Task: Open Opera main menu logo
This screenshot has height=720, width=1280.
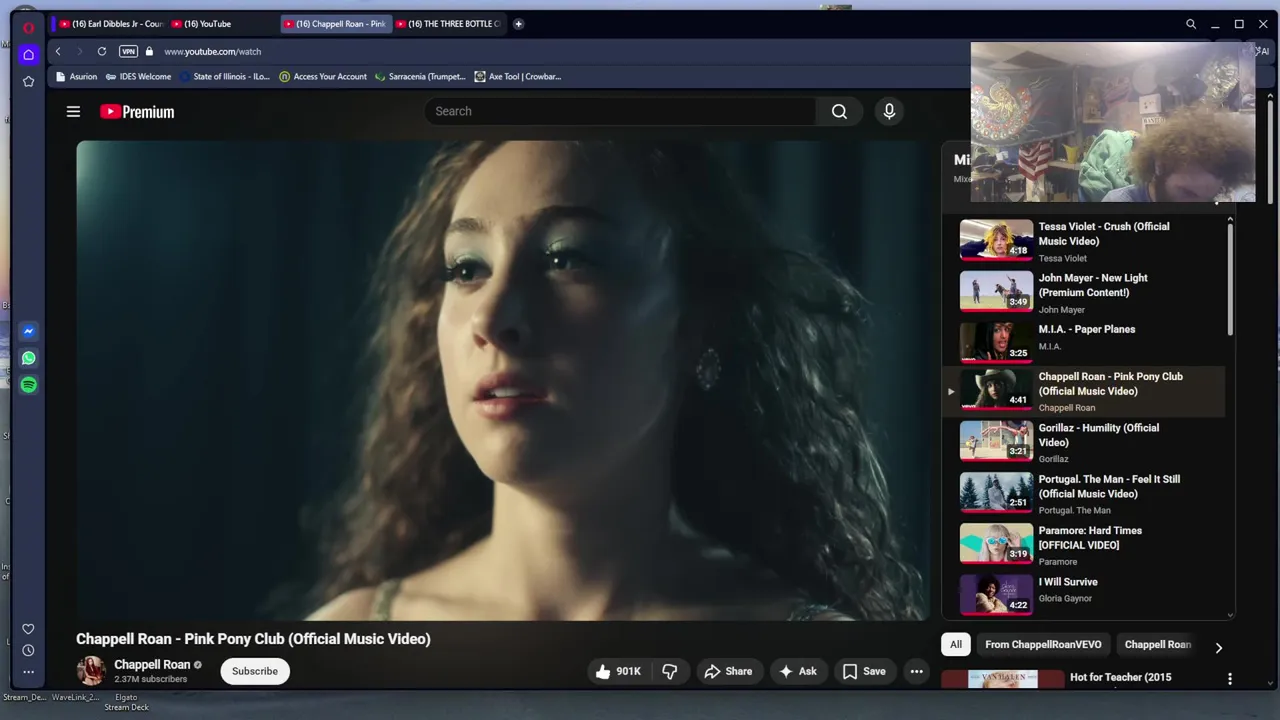Action: [x=28, y=27]
